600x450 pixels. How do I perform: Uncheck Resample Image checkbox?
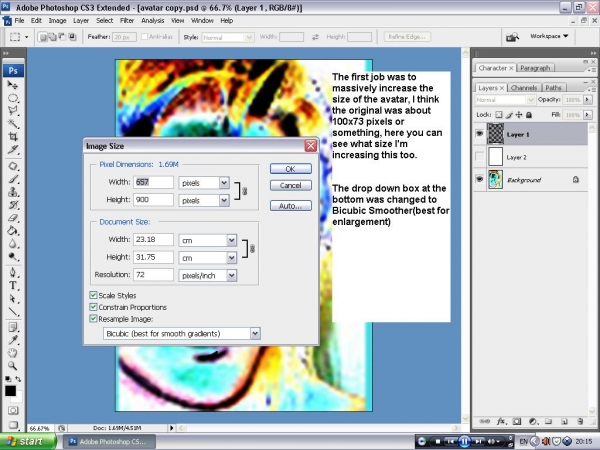[x=93, y=318]
